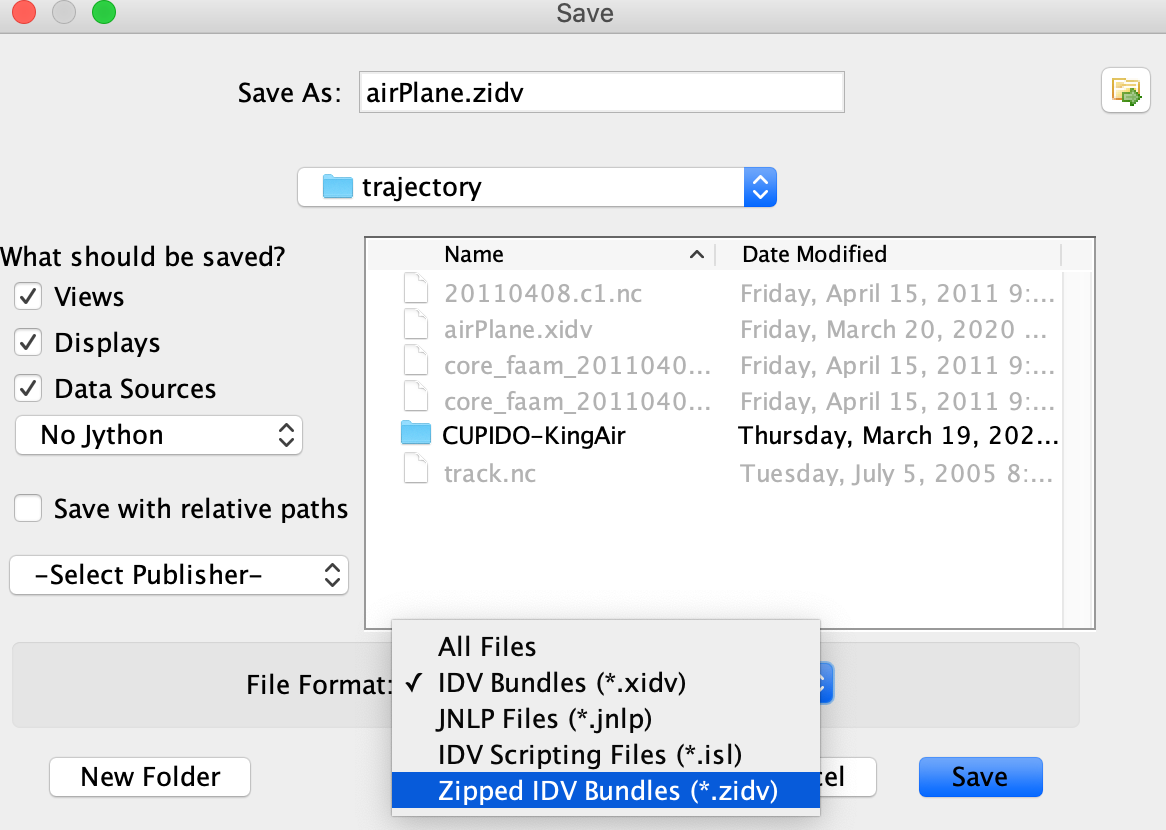The image size is (1166, 830).
Task: Toggle the Data Sources checkbox
Action: (29, 389)
